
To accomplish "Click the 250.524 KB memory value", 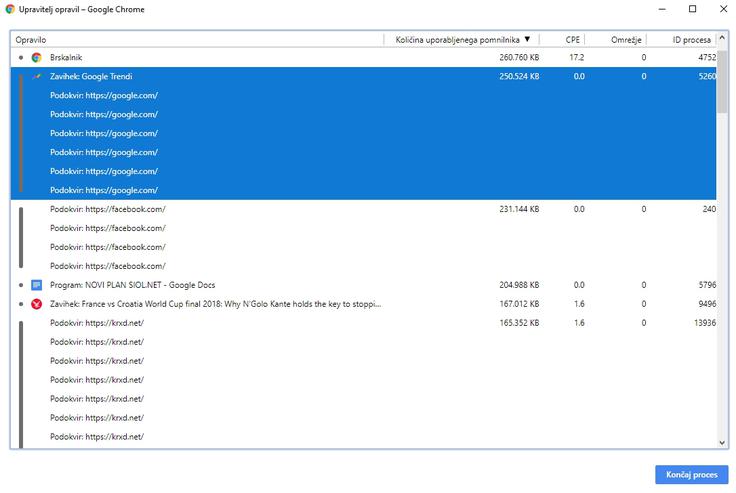I will (519, 77).
